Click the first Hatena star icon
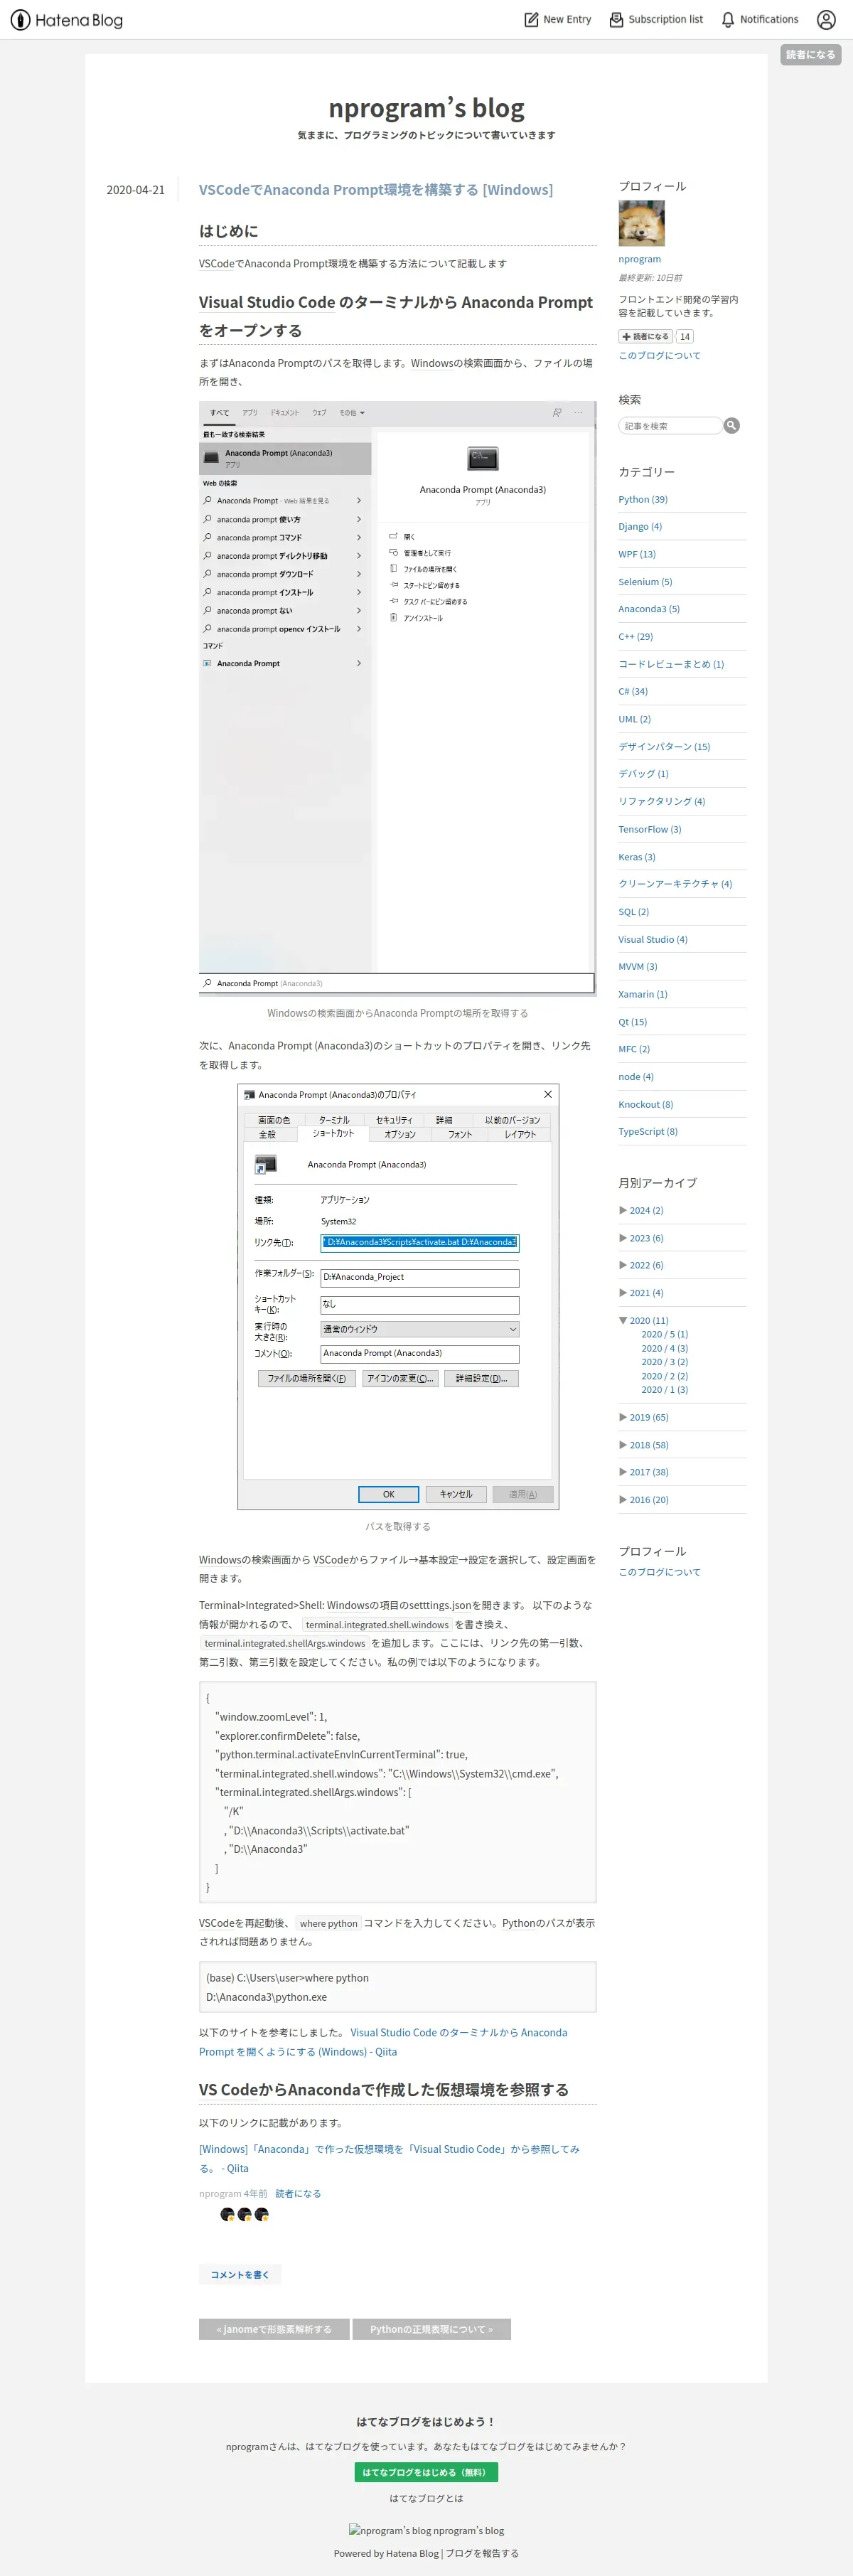The width and height of the screenshot is (853, 2576). tap(227, 2215)
